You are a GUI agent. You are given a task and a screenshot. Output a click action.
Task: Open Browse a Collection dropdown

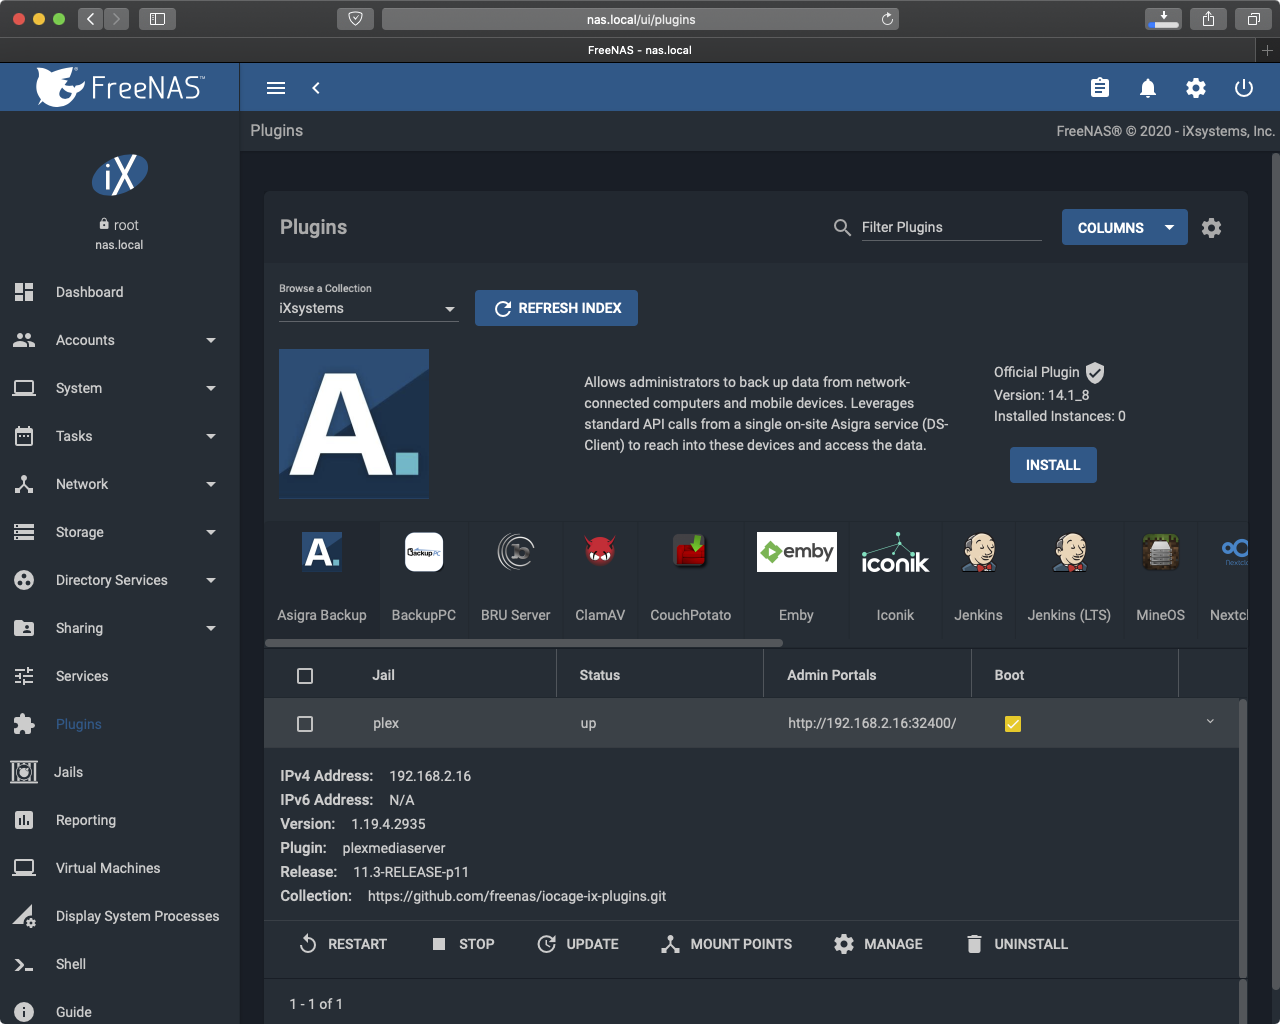pyautogui.click(x=368, y=309)
